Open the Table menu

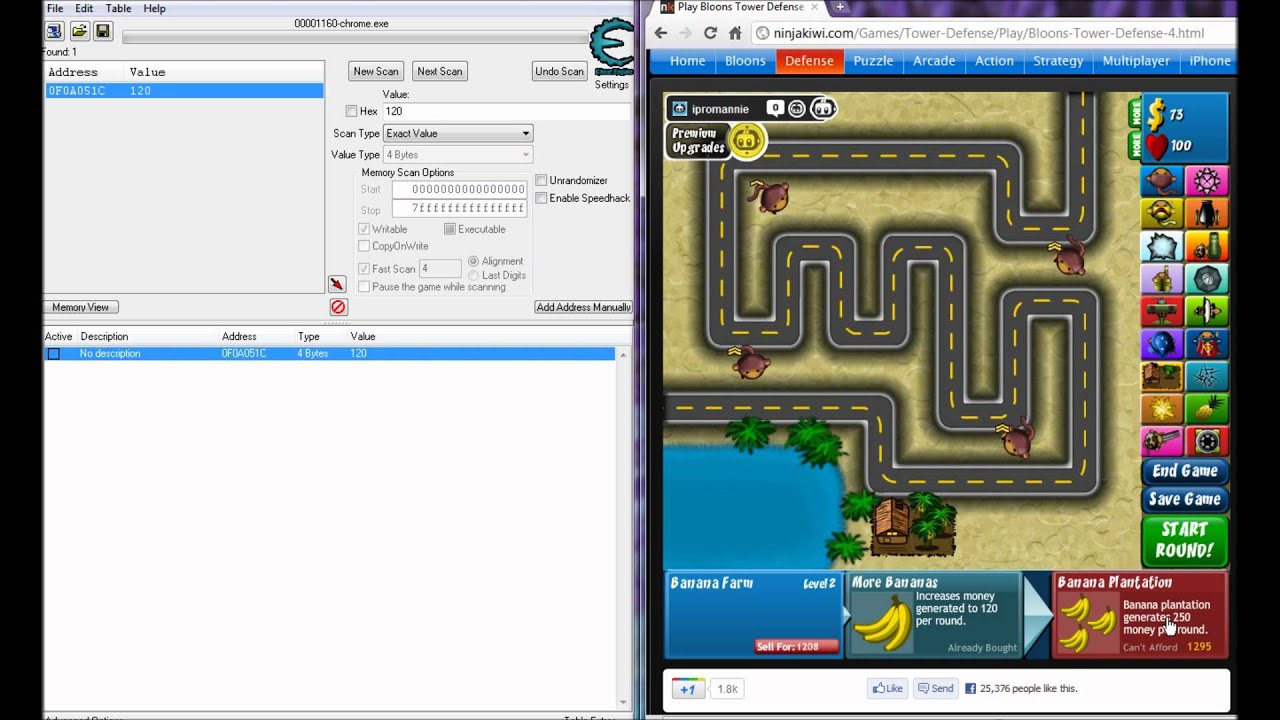tap(118, 8)
